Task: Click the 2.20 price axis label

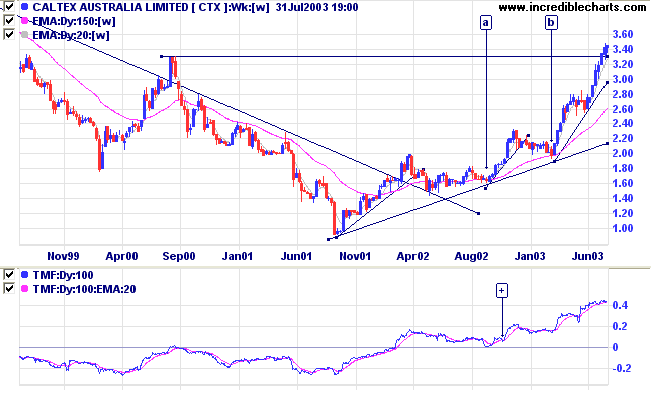Action: pyautogui.click(x=623, y=138)
